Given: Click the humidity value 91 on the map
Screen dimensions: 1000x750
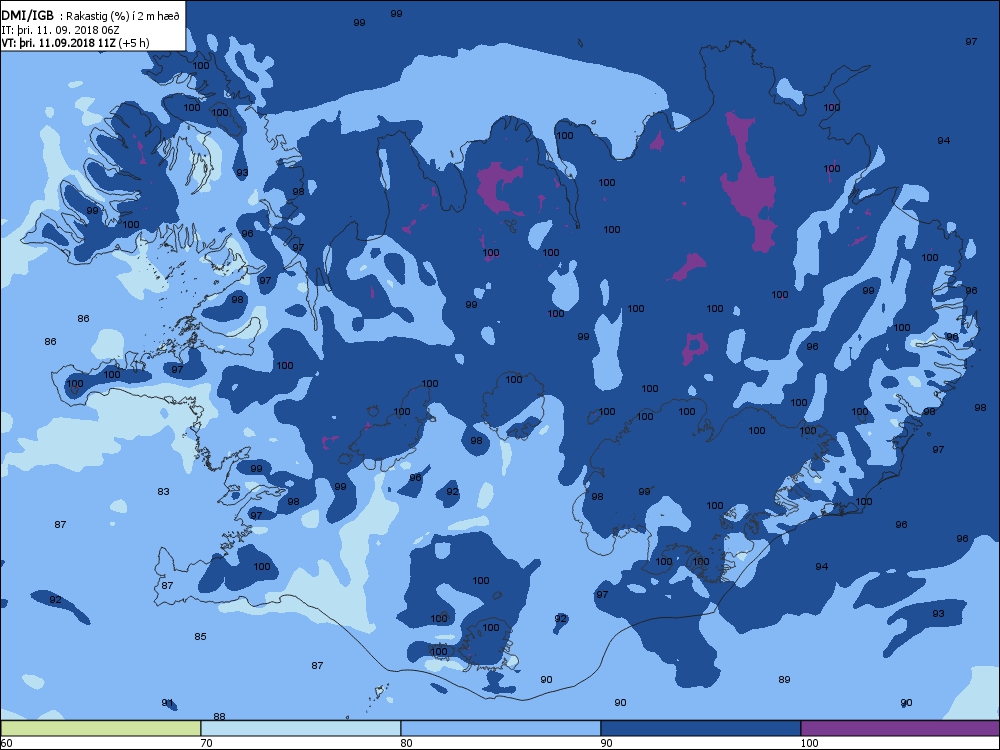Looking at the screenshot, I should tap(167, 702).
